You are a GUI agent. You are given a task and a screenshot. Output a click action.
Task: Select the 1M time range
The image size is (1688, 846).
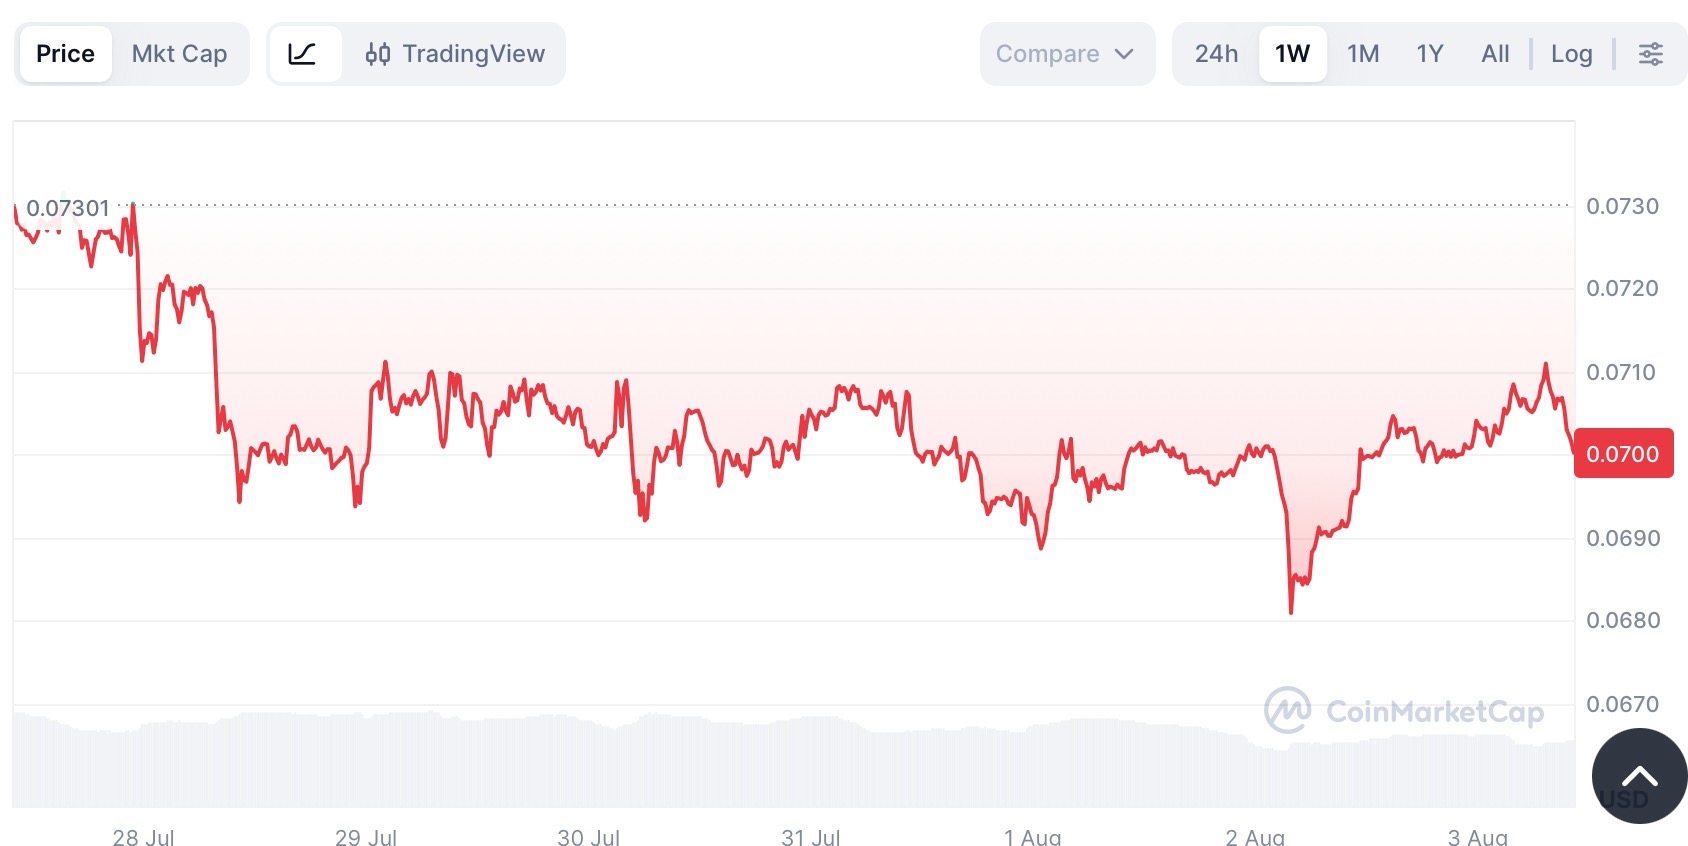(1363, 54)
